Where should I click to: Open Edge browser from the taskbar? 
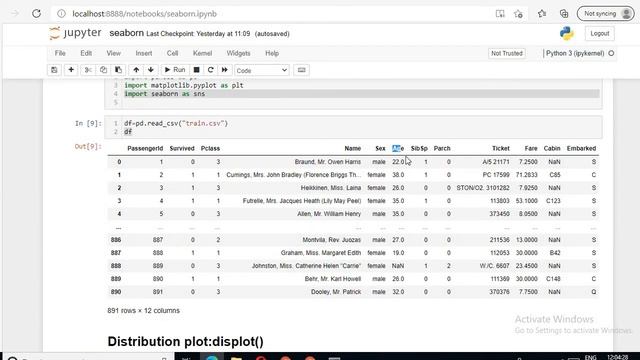pos(212,357)
